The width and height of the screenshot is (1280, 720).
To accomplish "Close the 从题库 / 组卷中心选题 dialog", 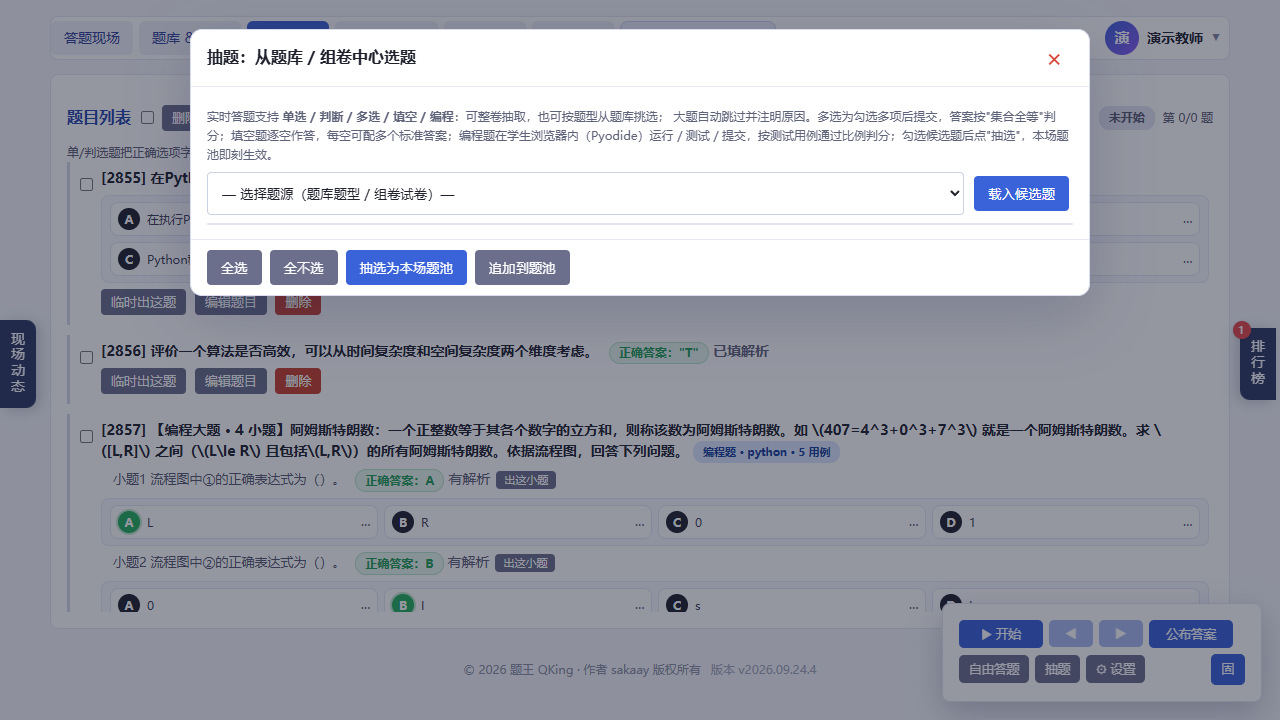I will (x=1054, y=59).
